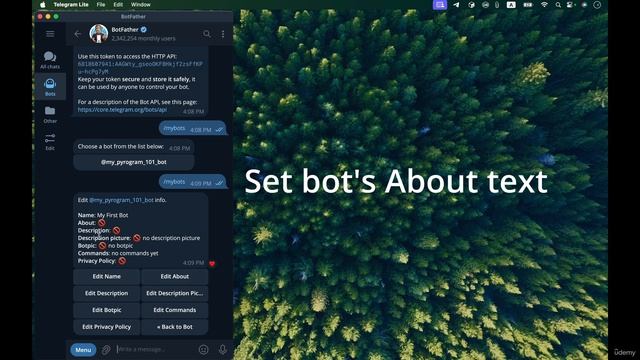Click the Edit Privacy Policy button
The width and height of the screenshot is (640, 360).
(107, 327)
